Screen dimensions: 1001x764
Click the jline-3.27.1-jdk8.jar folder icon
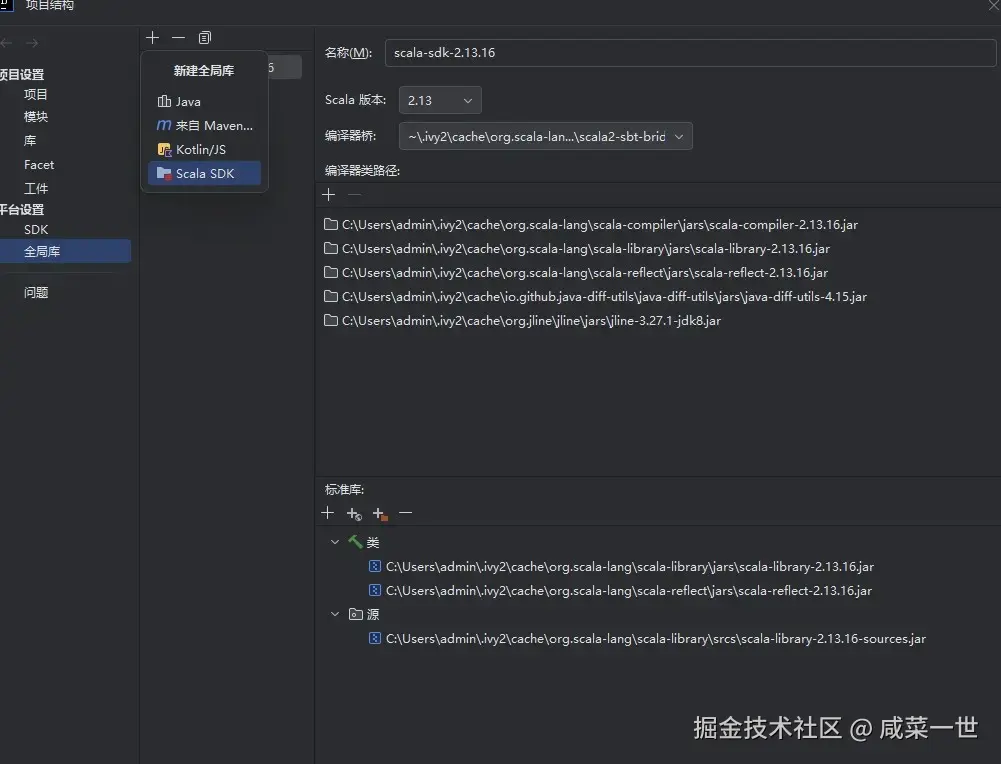(331, 320)
